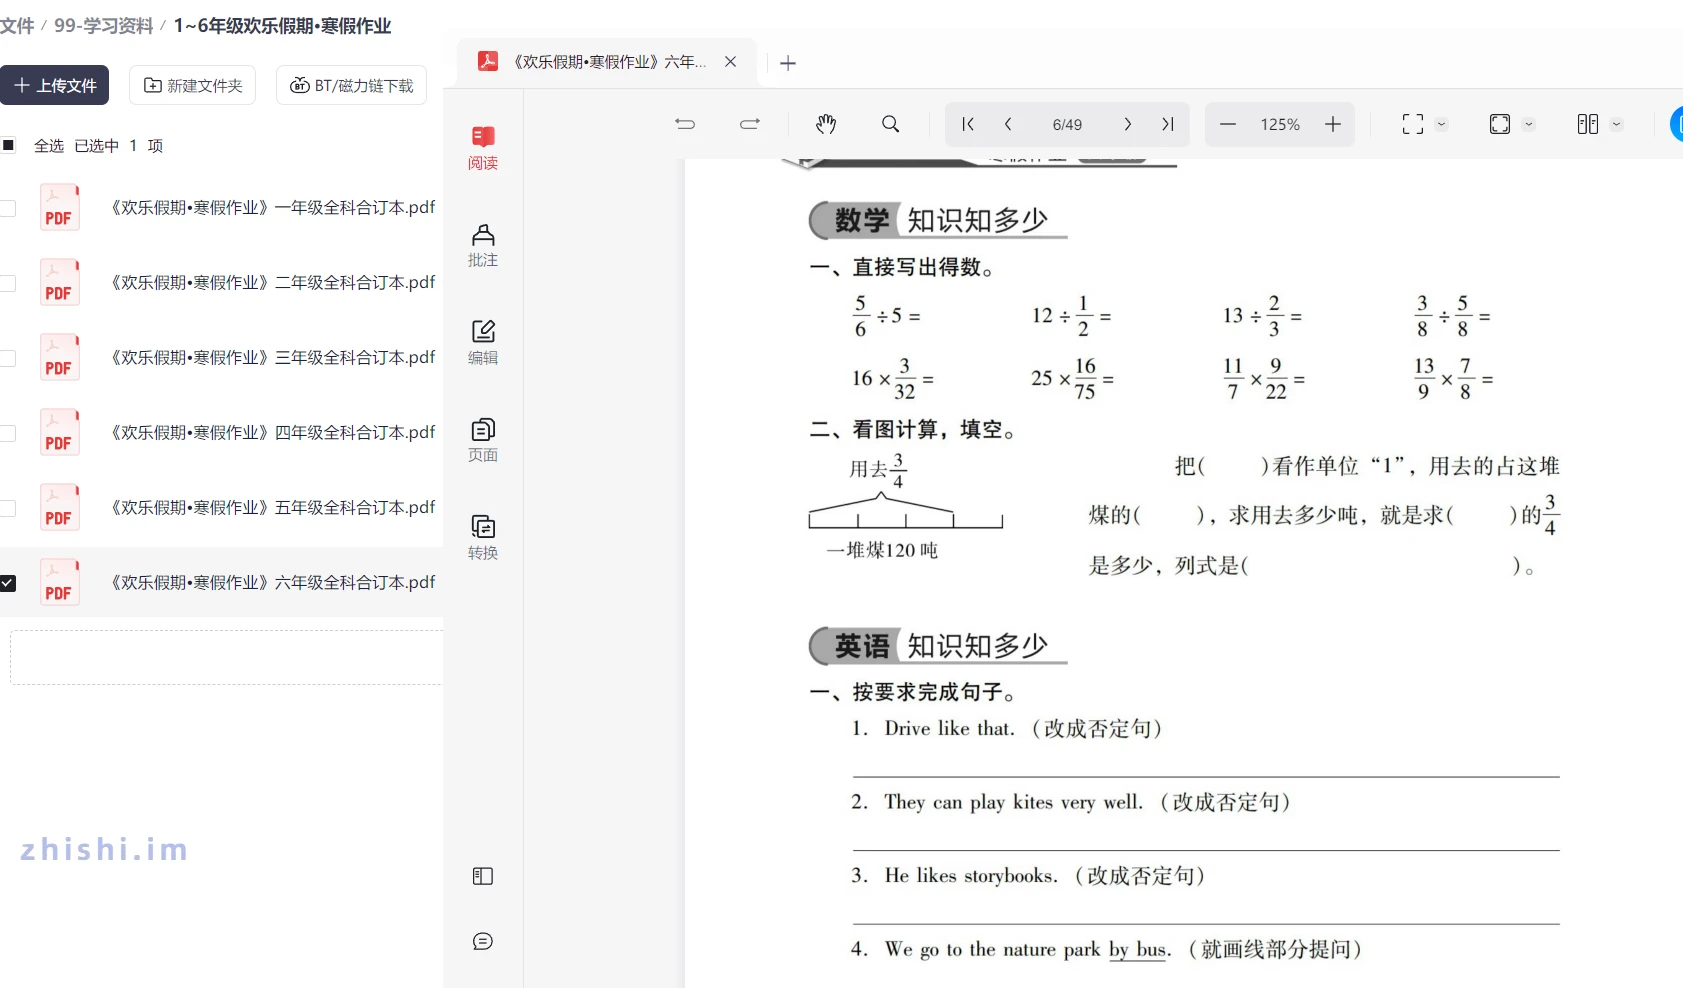Click 99-学习资料 in the breadcrumb
The image size is (1683, 989).
104,26
